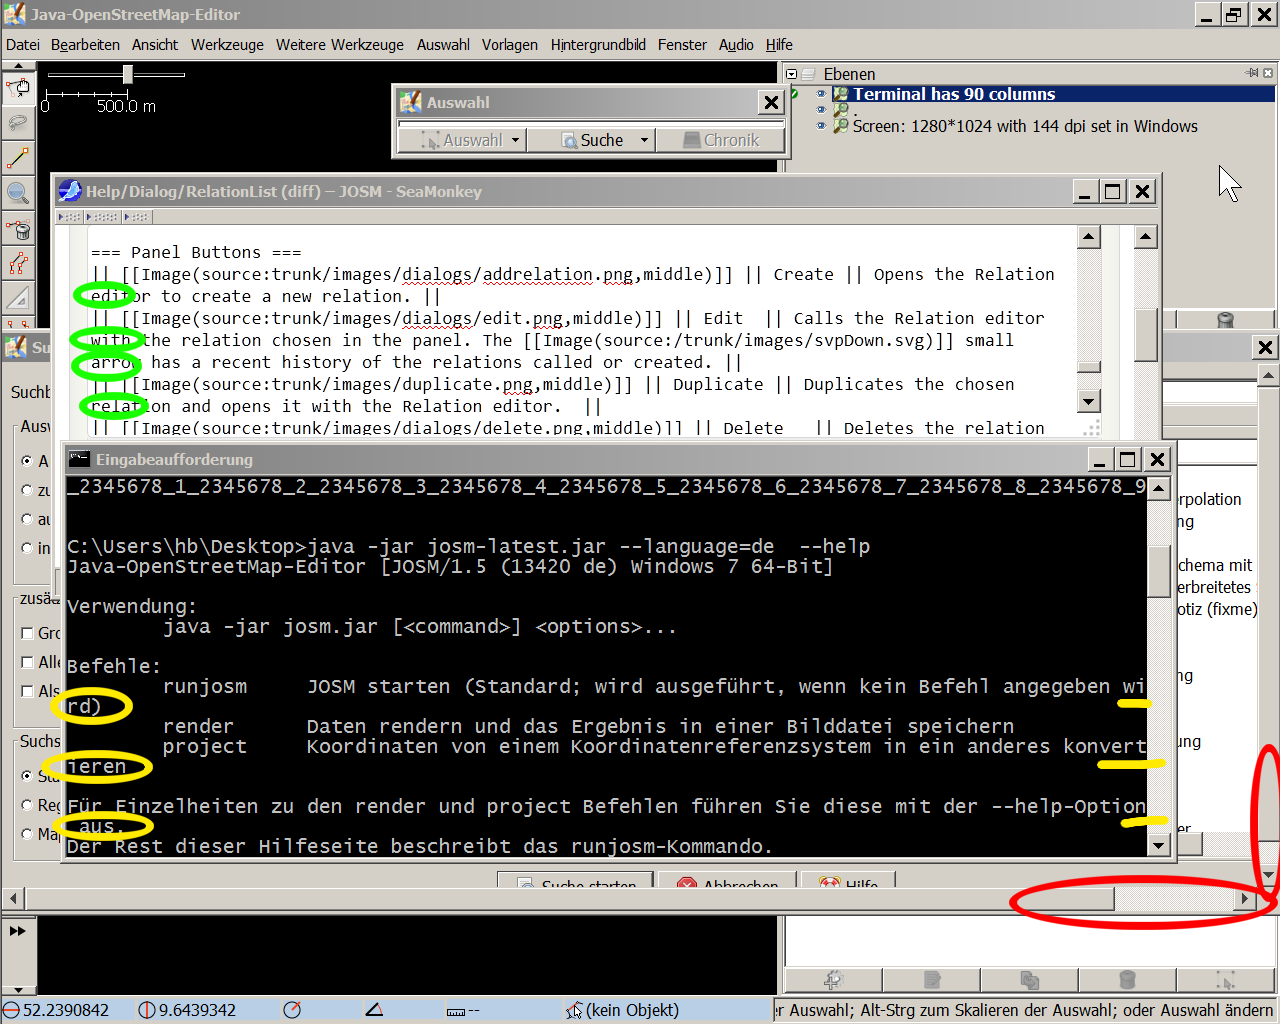Click the select-and-move objects tool
Viewport: 1280px width, 1024px height.
(x=18, y=88)
